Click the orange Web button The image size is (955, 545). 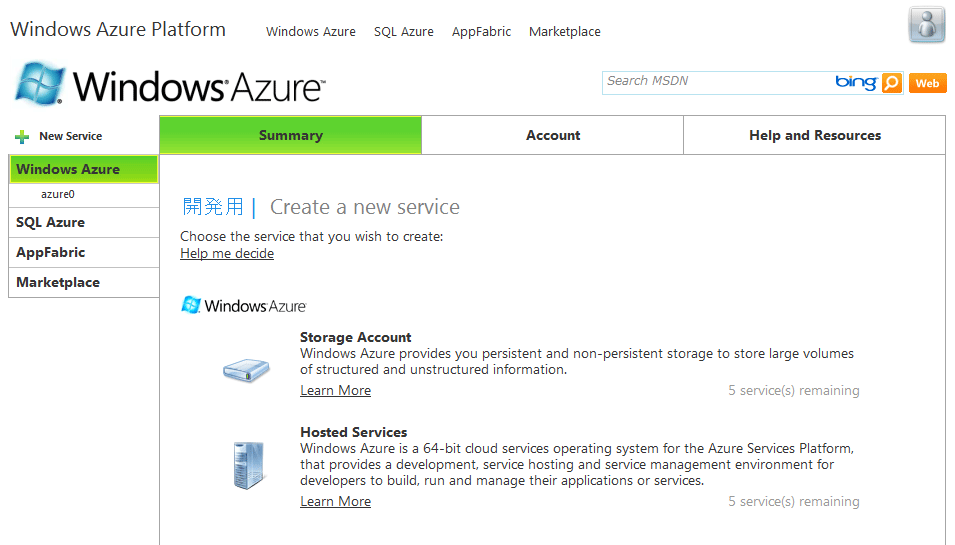coord(927,83)
